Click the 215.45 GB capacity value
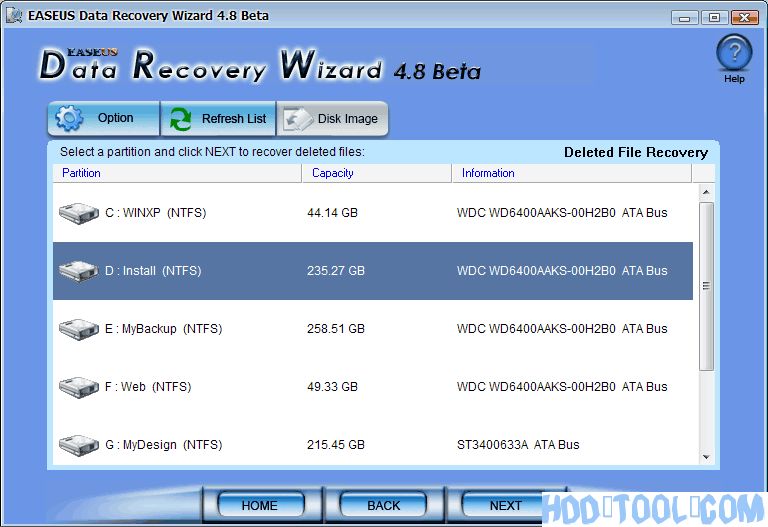Image resolution: width=768 pixels, height=527 pixels. 336,445
